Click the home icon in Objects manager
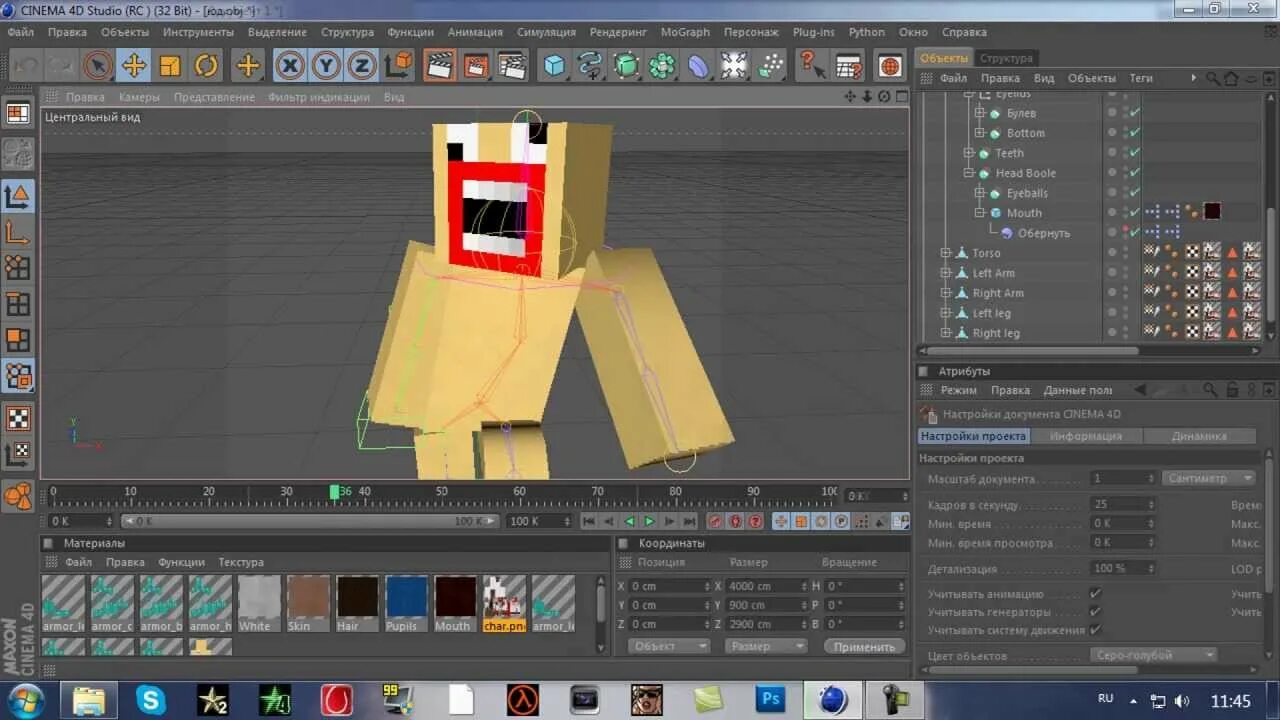The height and width of the screenshot is (720, 1280). (1231, 78)
